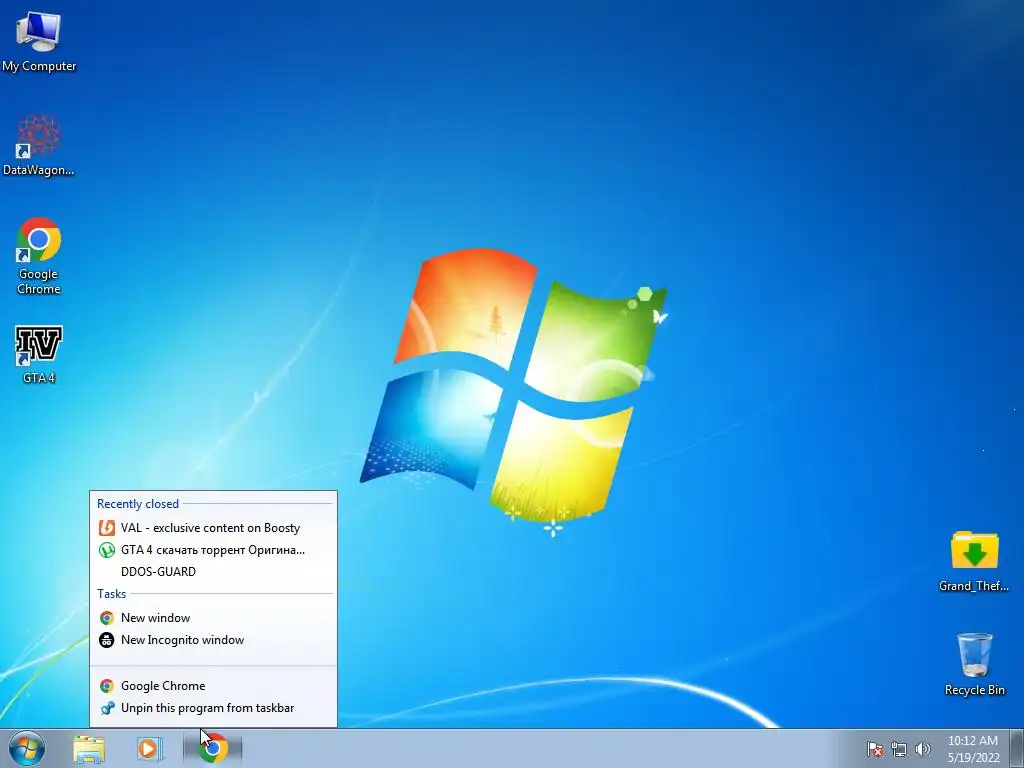Choose New window in jump list
Viewport: 1024px width, 768px height.
tap(214, 618)
